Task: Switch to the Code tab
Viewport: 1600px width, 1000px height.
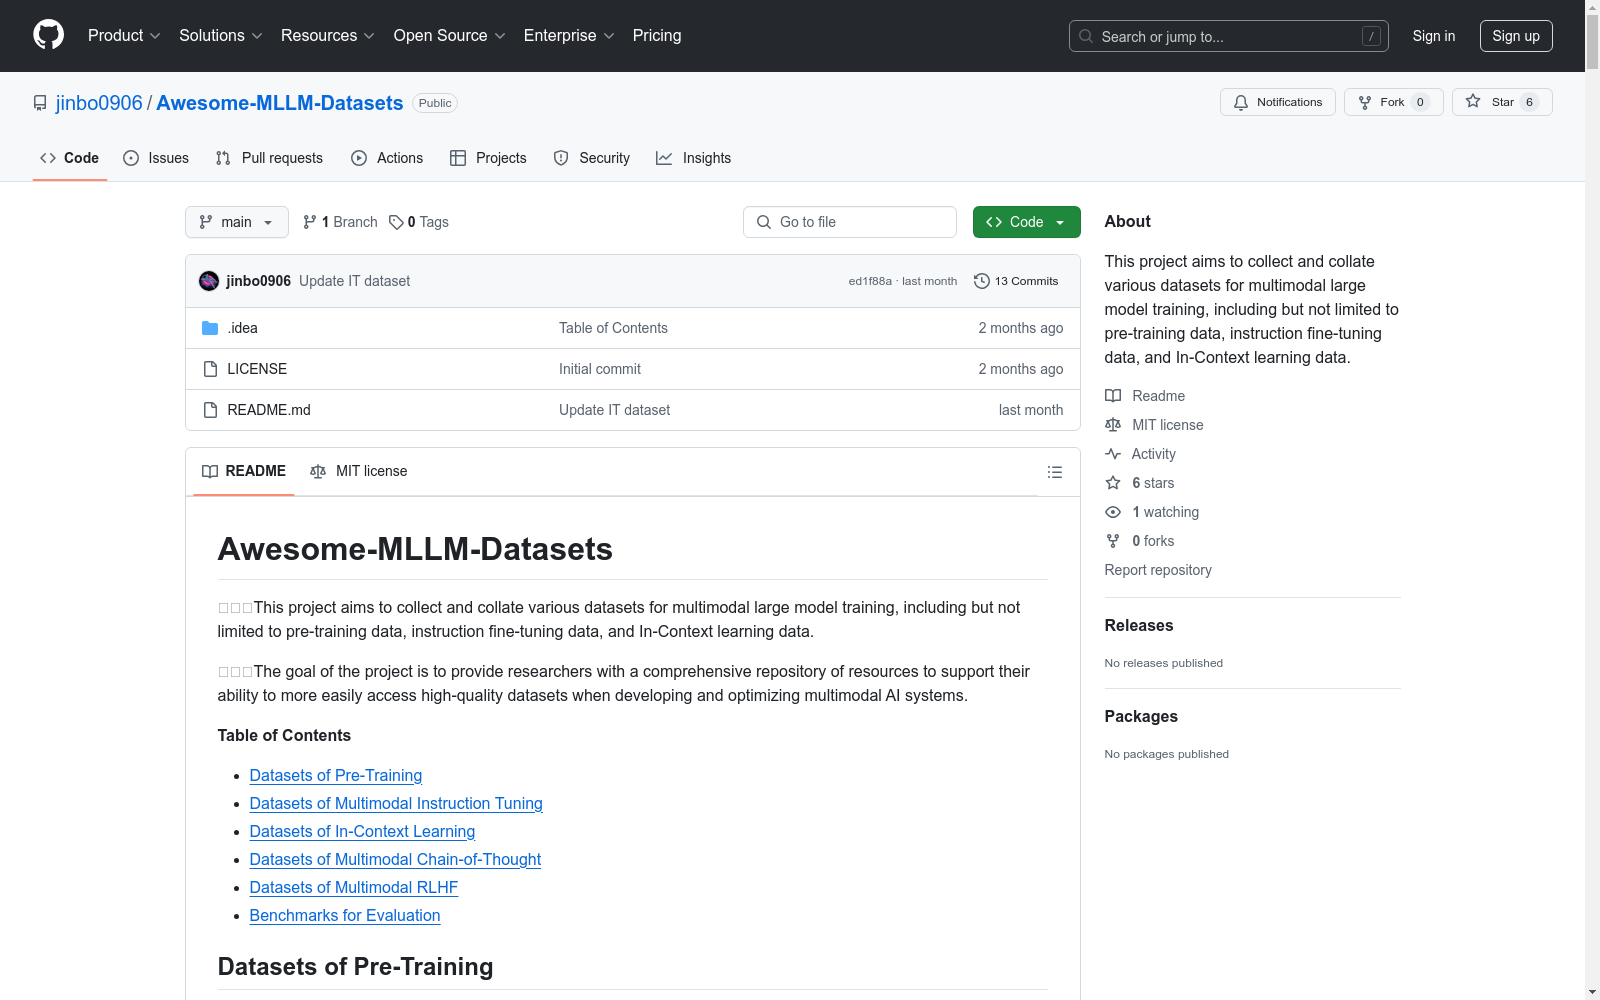Action: (x=69, y=158)
